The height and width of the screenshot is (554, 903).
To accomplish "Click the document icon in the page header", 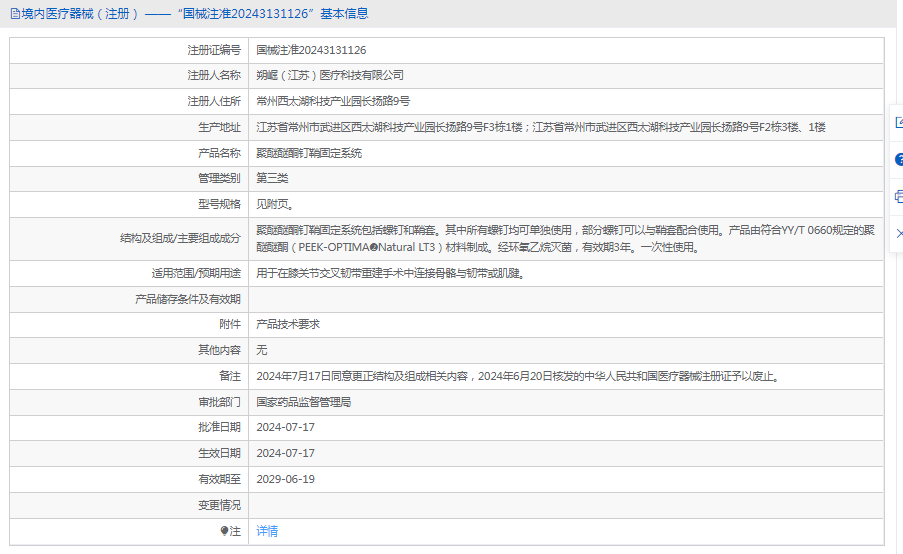I will tap(15, 14).
